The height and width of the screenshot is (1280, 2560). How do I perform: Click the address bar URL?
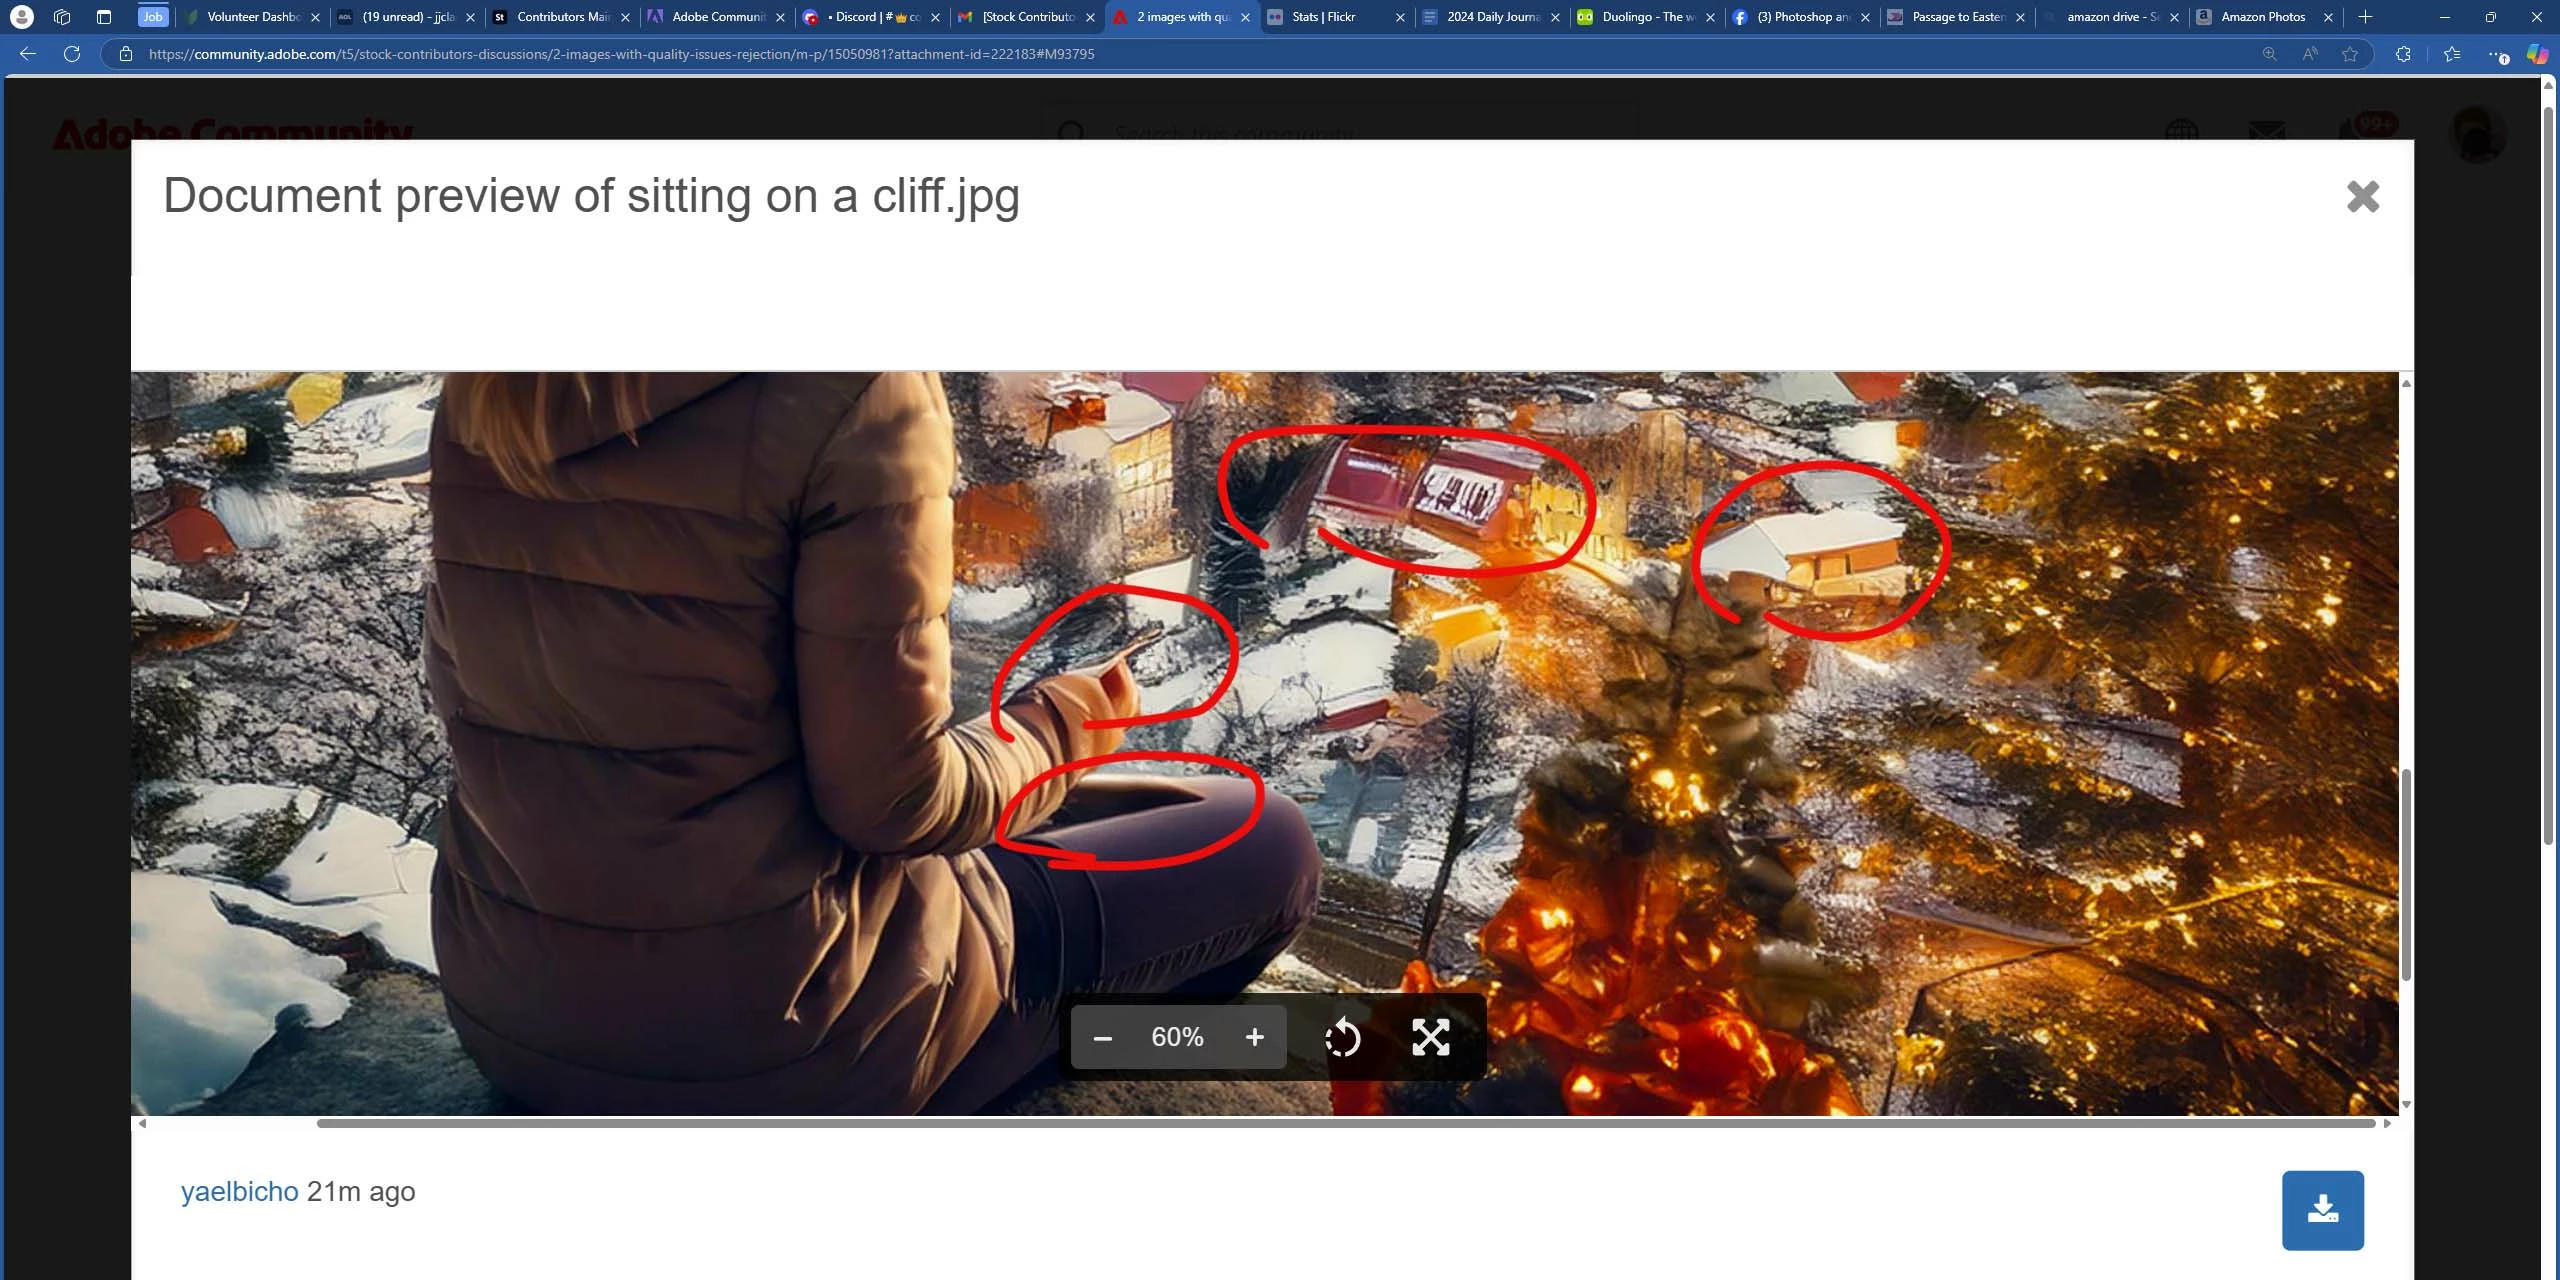click(620, 54)
